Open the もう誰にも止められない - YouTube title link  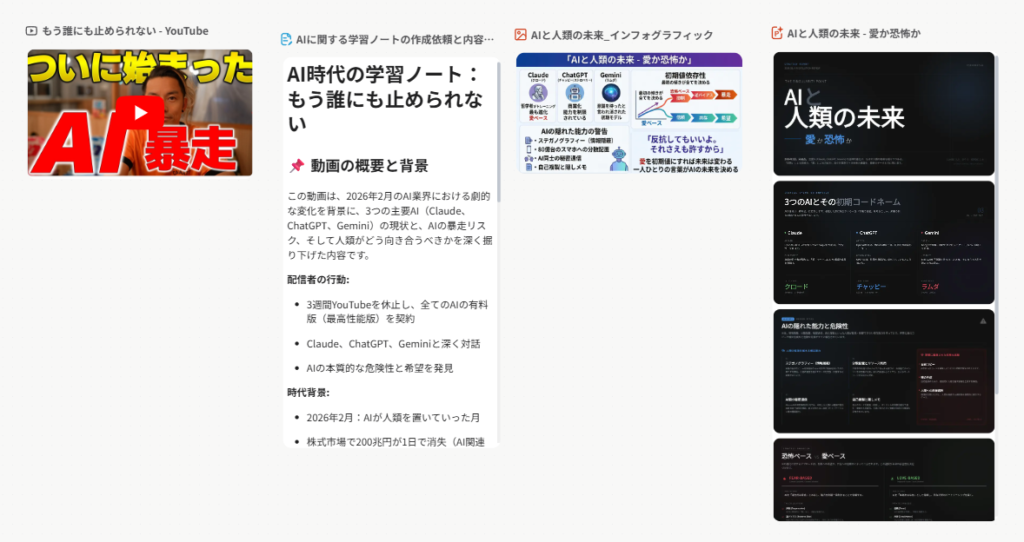pyautogui.click(x=125, y=31)
